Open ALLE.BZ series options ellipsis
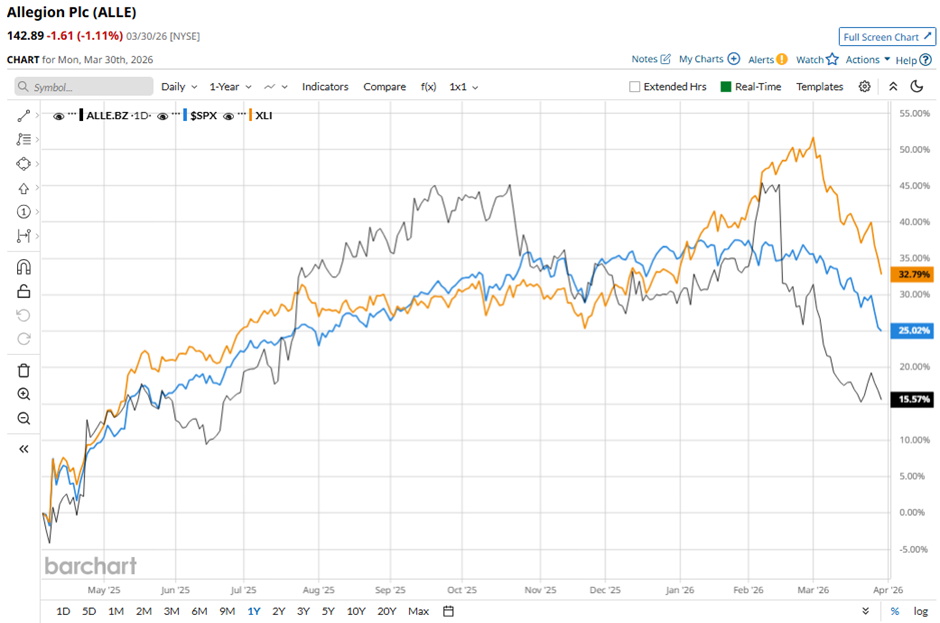 click(x=72, y=113)
